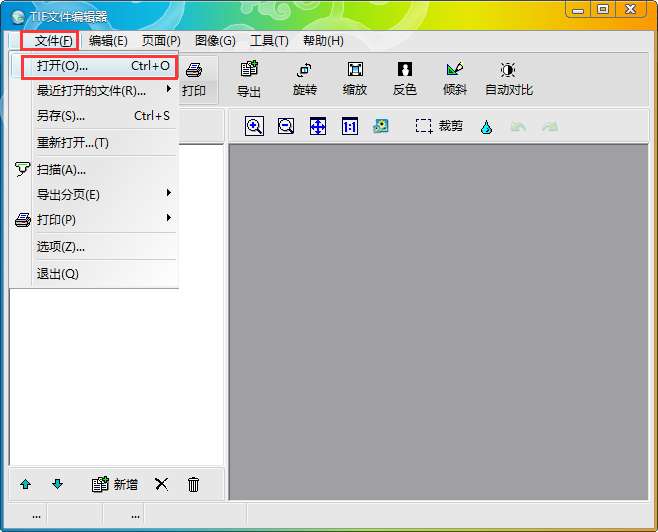
Task: Open the Edit (编辑) menu
Action: tap(108, 41)
